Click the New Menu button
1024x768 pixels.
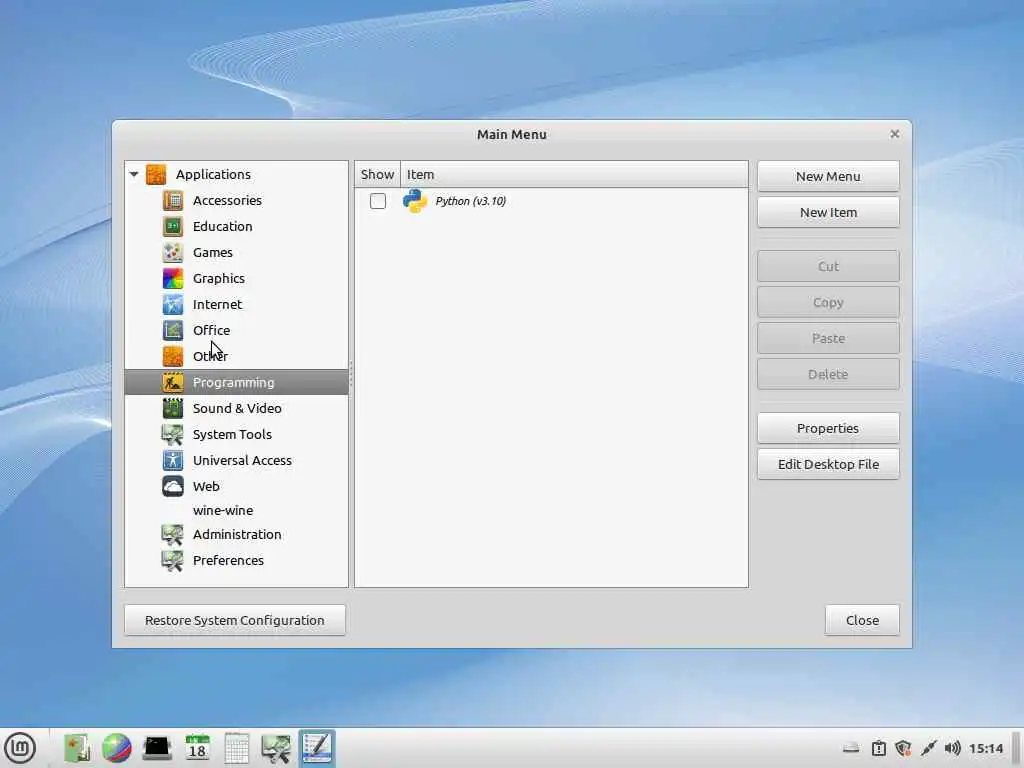tap(828, 176)
